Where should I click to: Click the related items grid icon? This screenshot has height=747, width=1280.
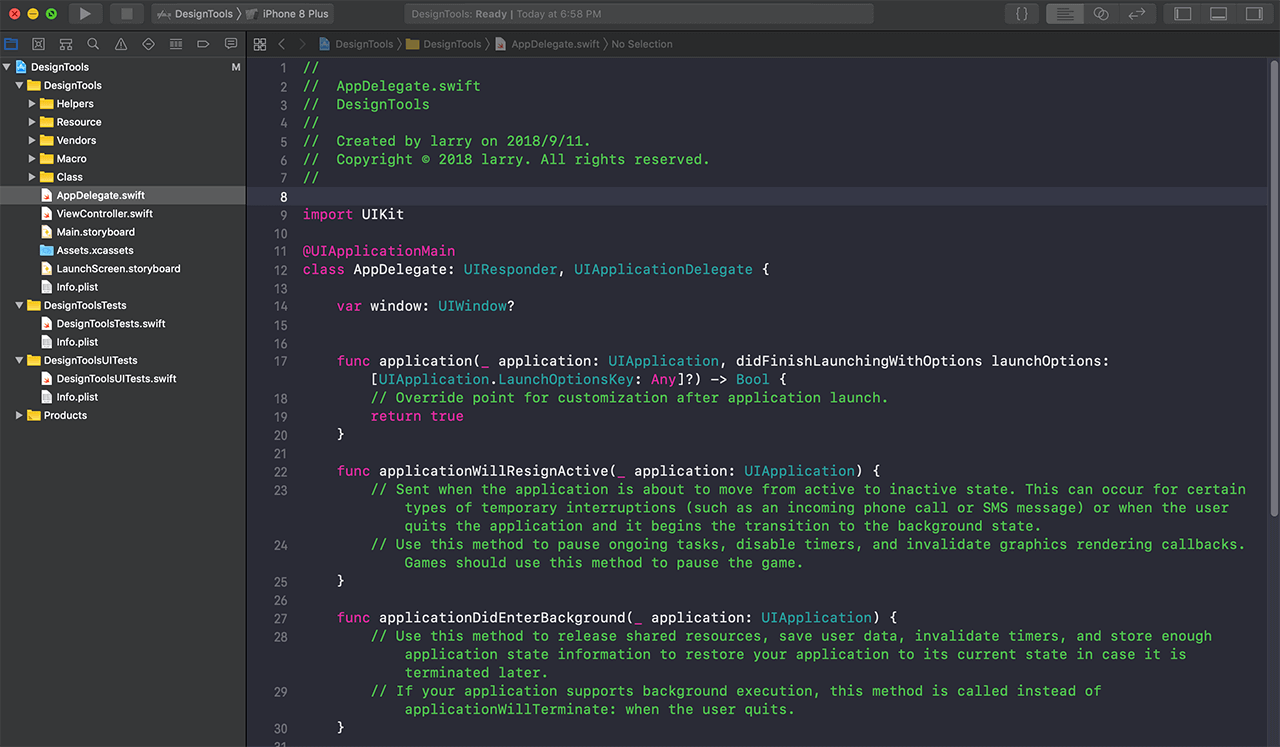260,44
